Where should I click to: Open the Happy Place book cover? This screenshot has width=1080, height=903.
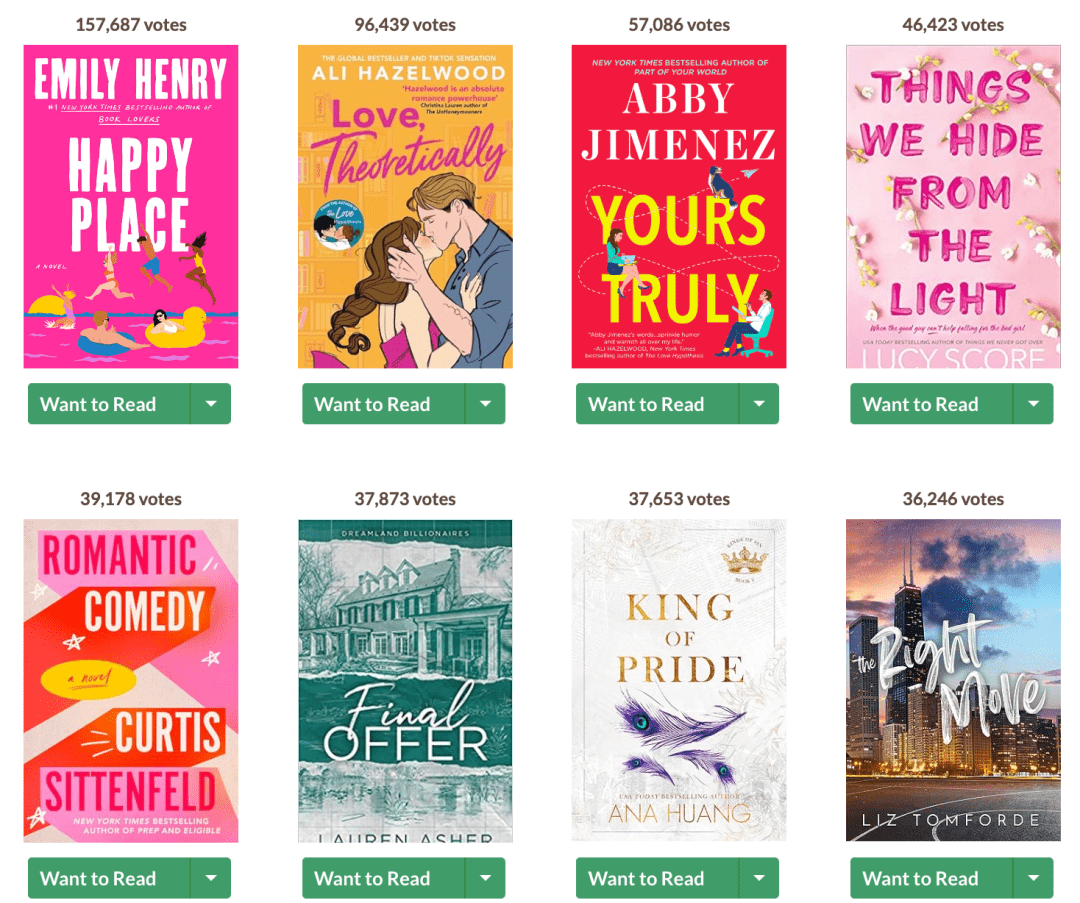click(x=131, y=207)
